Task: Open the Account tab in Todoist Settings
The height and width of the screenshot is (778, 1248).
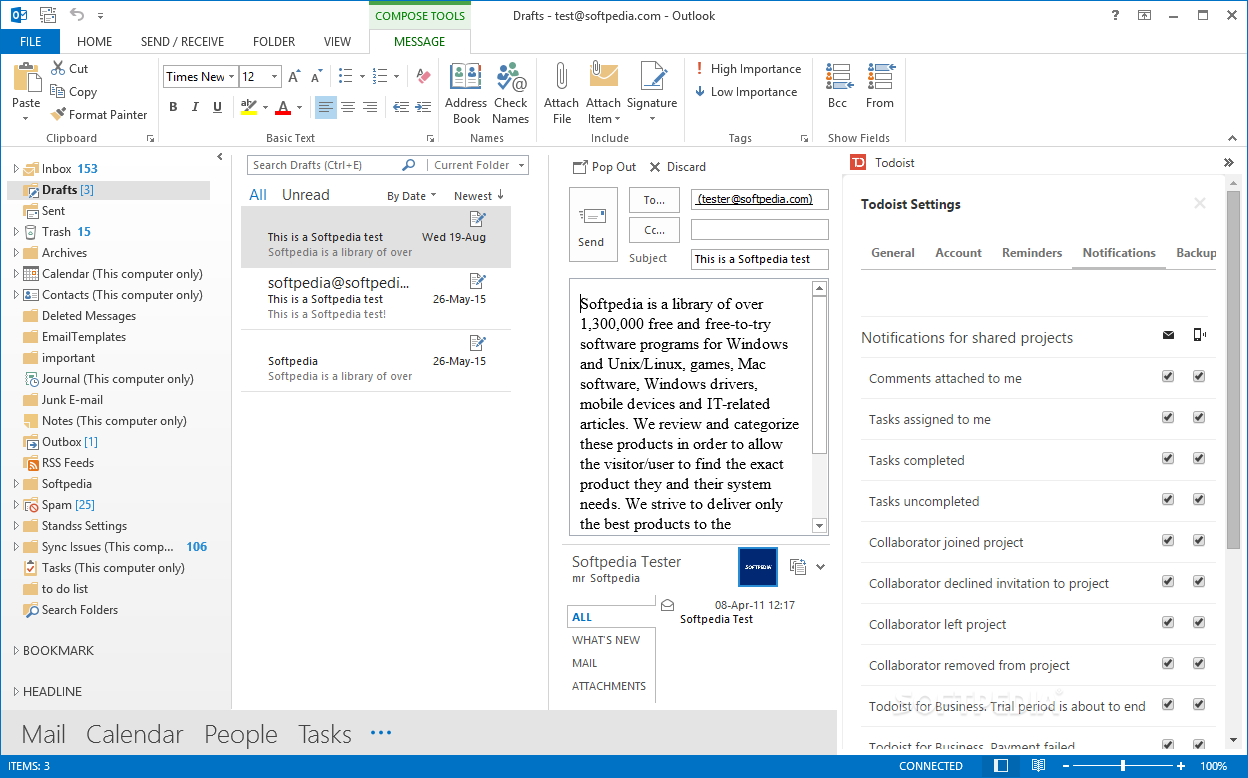Action: [x=958, y=253]
